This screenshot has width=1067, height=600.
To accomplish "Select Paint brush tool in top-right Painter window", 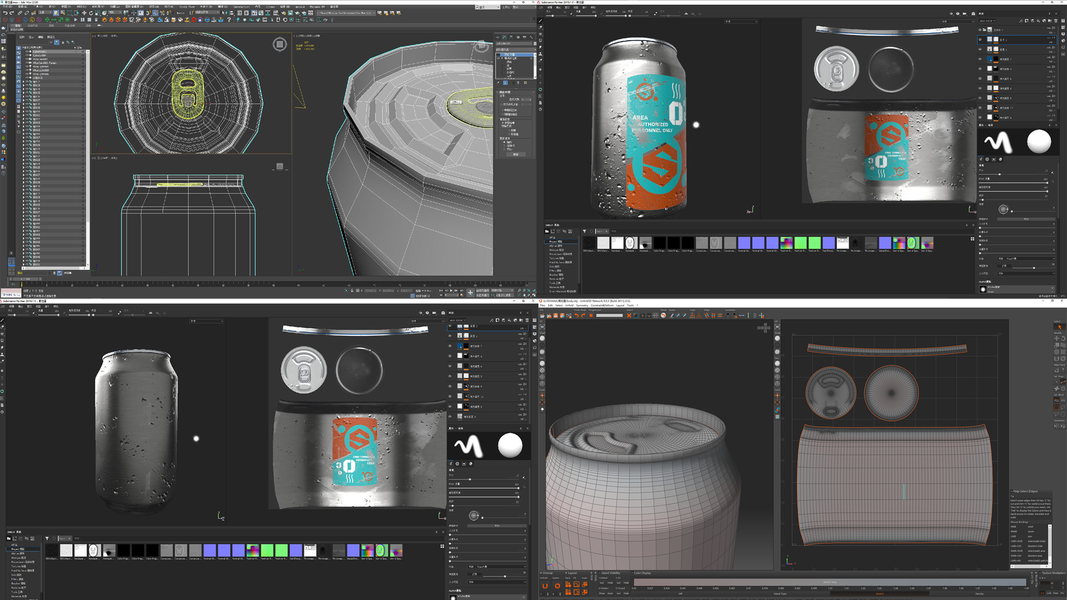I will [540, 20].
